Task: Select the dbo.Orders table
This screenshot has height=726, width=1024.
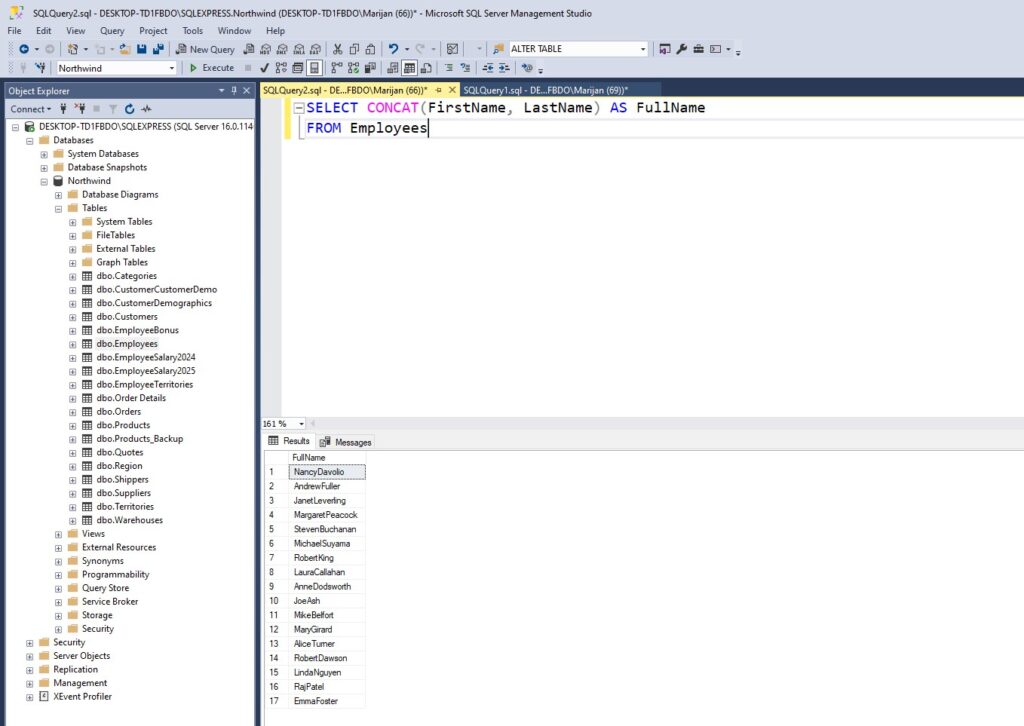Action: [118, 411]
